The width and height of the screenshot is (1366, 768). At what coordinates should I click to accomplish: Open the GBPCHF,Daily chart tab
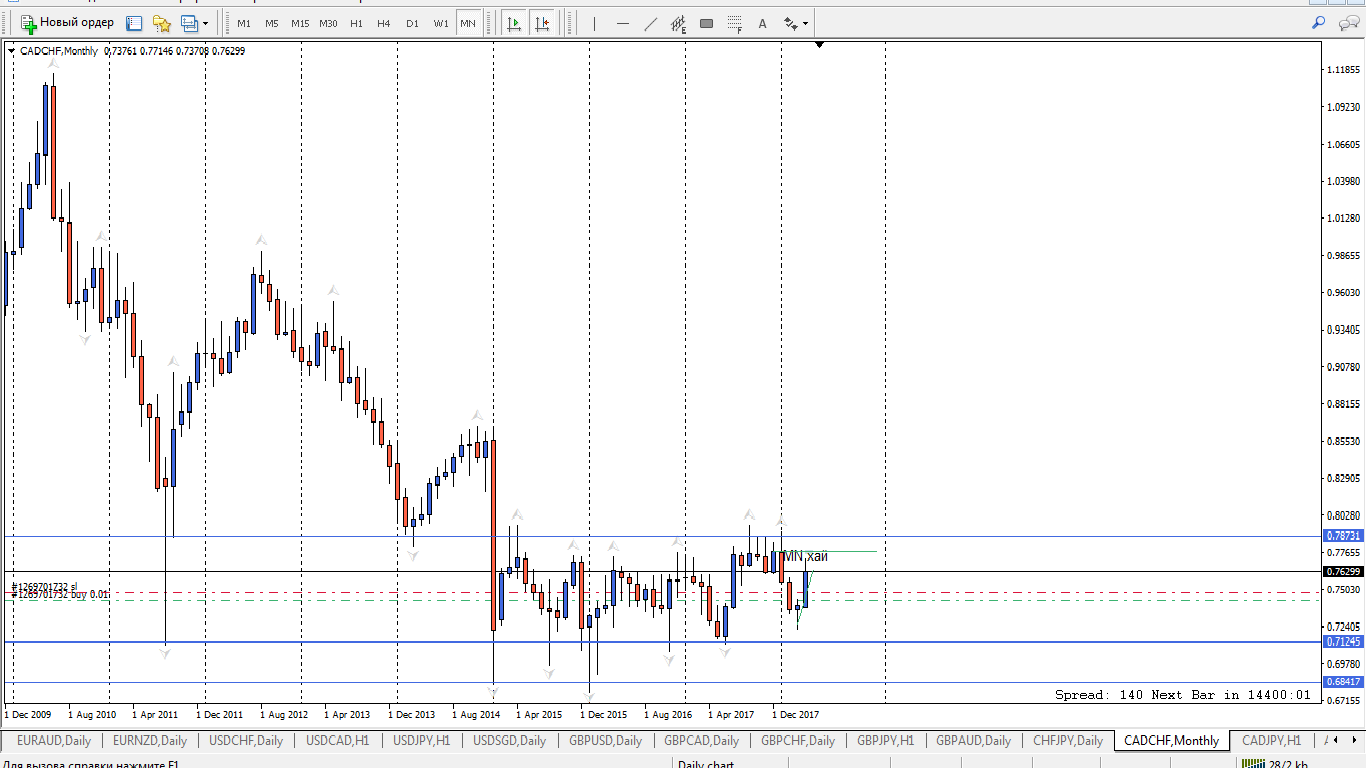798,741
